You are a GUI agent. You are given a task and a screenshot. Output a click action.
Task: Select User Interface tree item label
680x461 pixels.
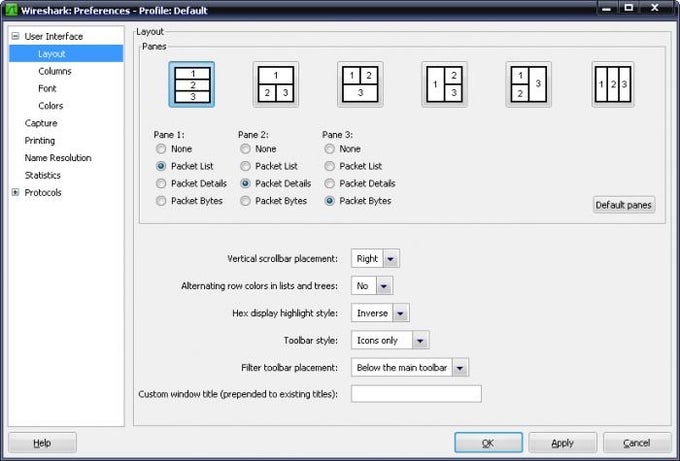(54, 36)
